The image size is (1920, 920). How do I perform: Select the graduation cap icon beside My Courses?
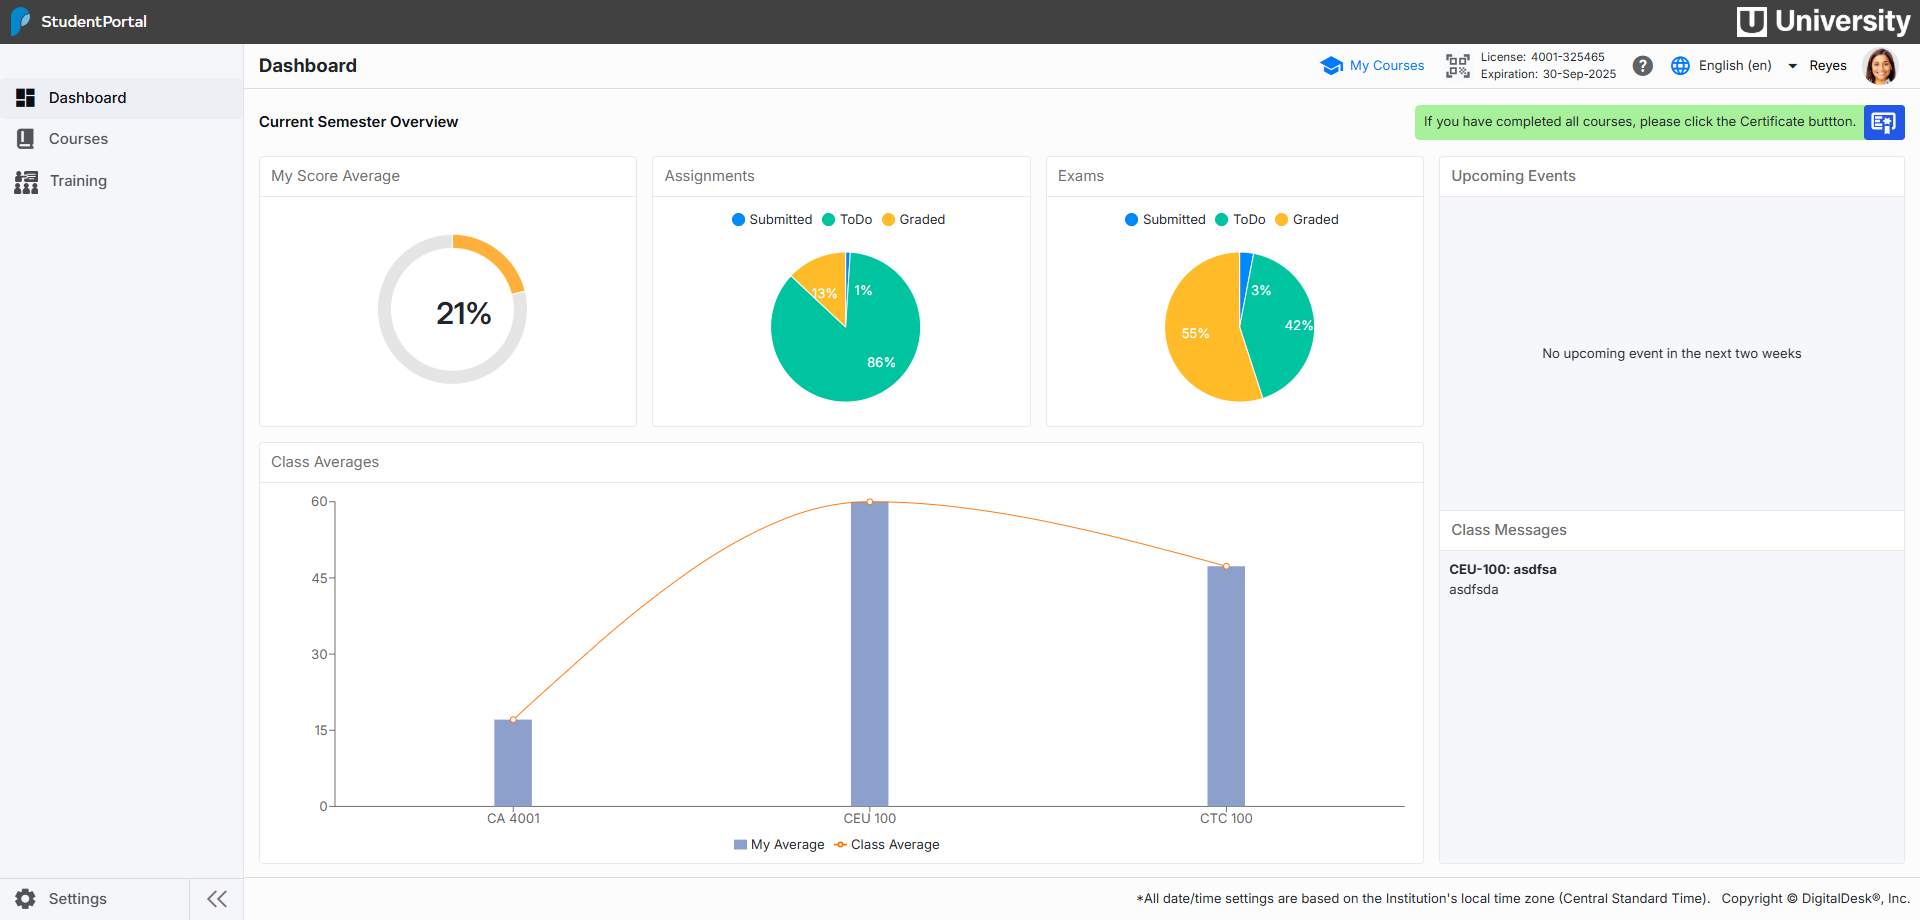(1331, 65)
